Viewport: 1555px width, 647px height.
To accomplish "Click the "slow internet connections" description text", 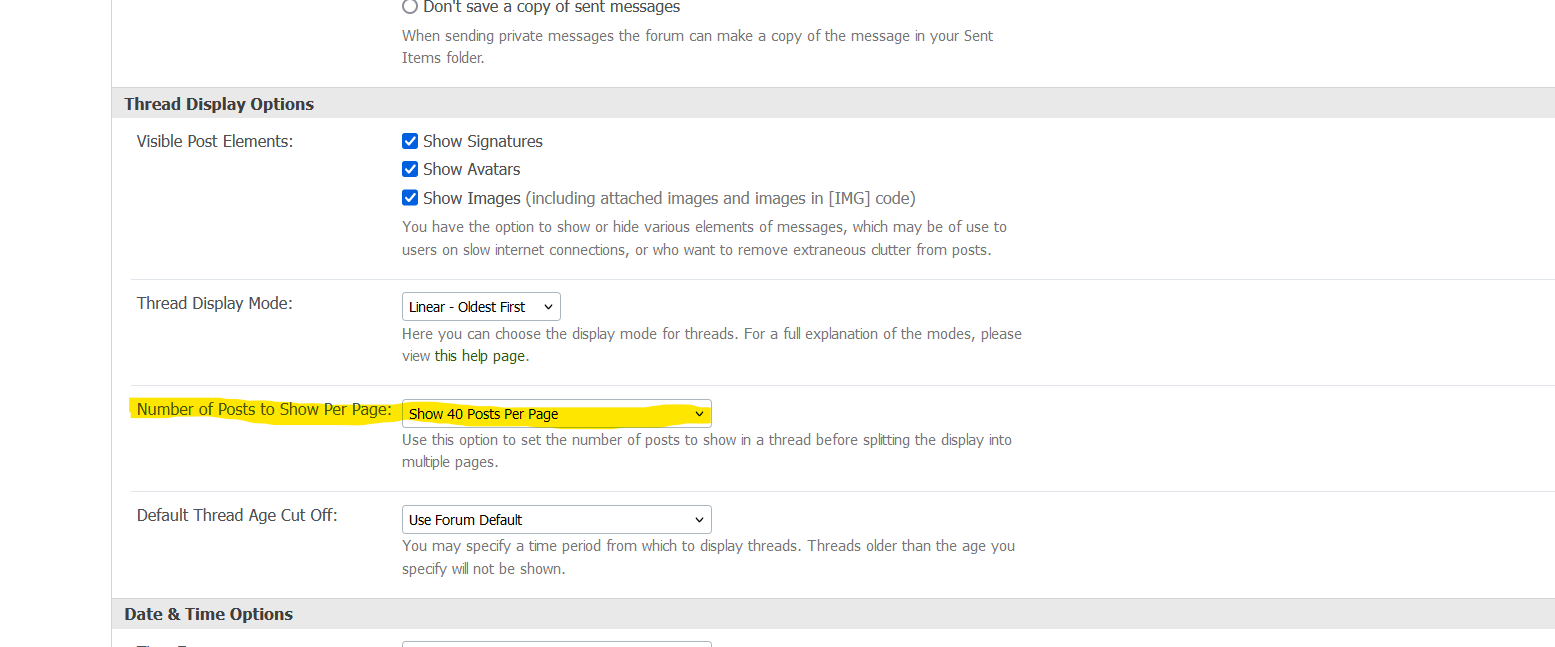I will coord(704,239).
